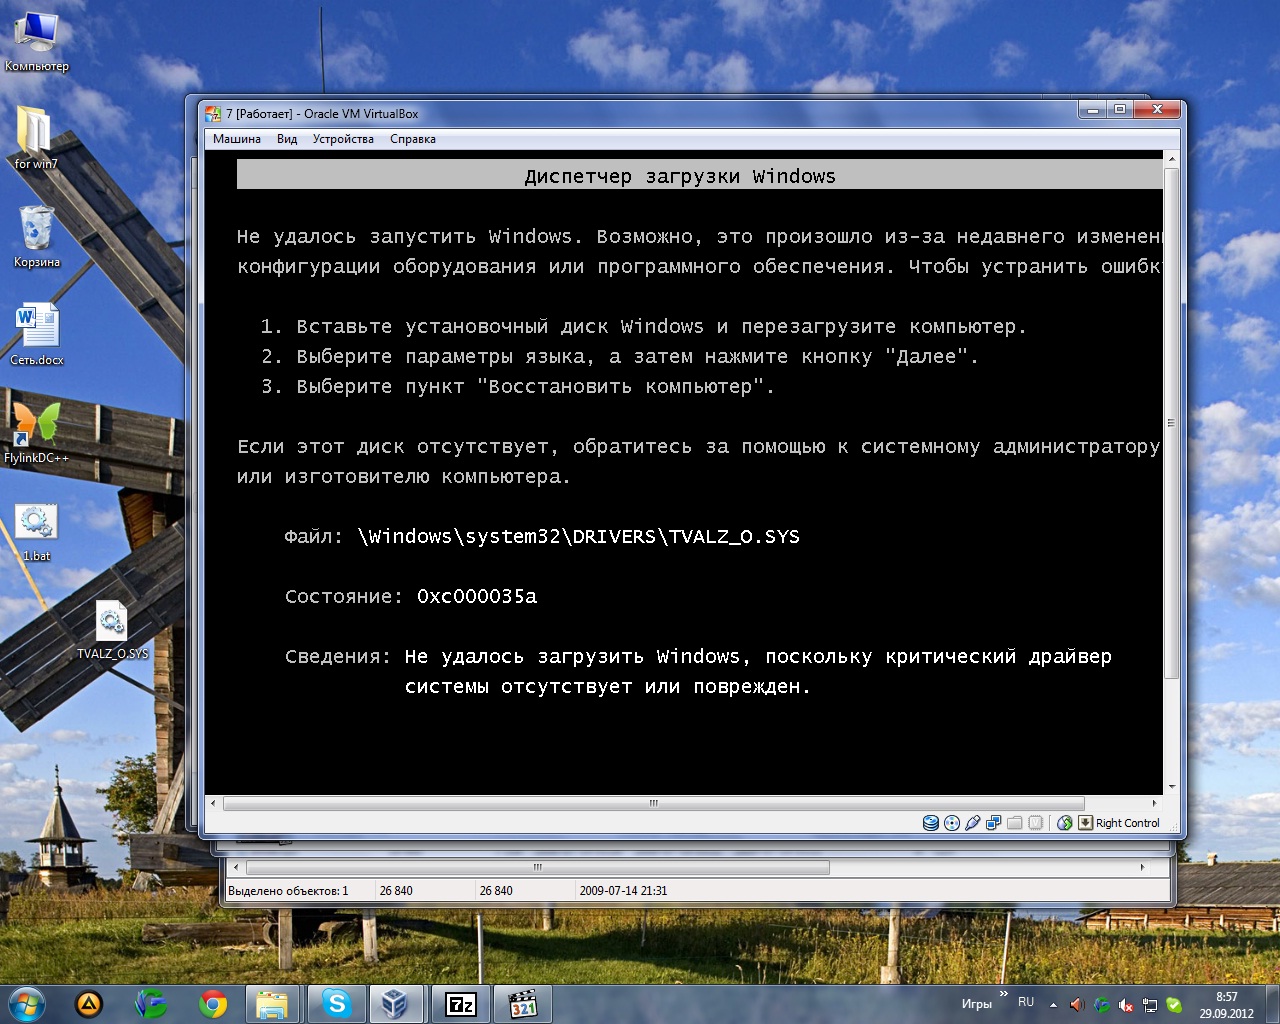
Task: Switch to 7-Zip in the taskbar
Action: [x=460, y=1003]
